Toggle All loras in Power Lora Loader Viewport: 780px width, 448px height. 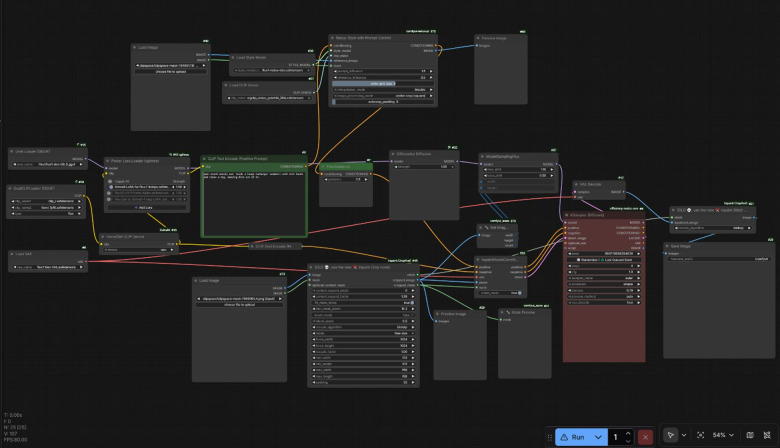point(110,181)
